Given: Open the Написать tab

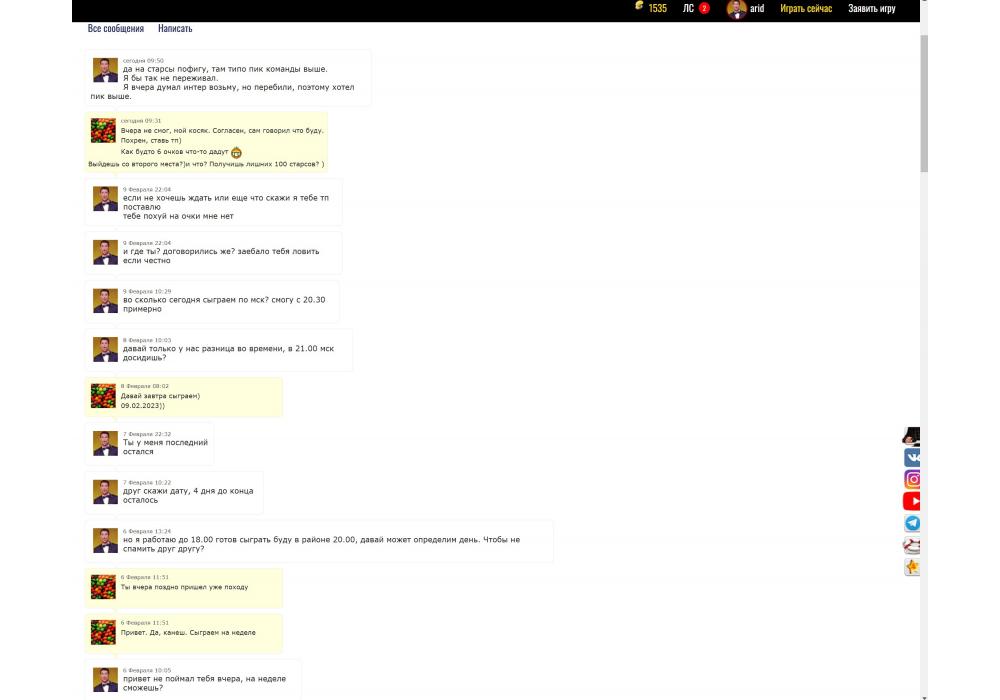Looking at the screenshot, I should click(x=175, y=29).
